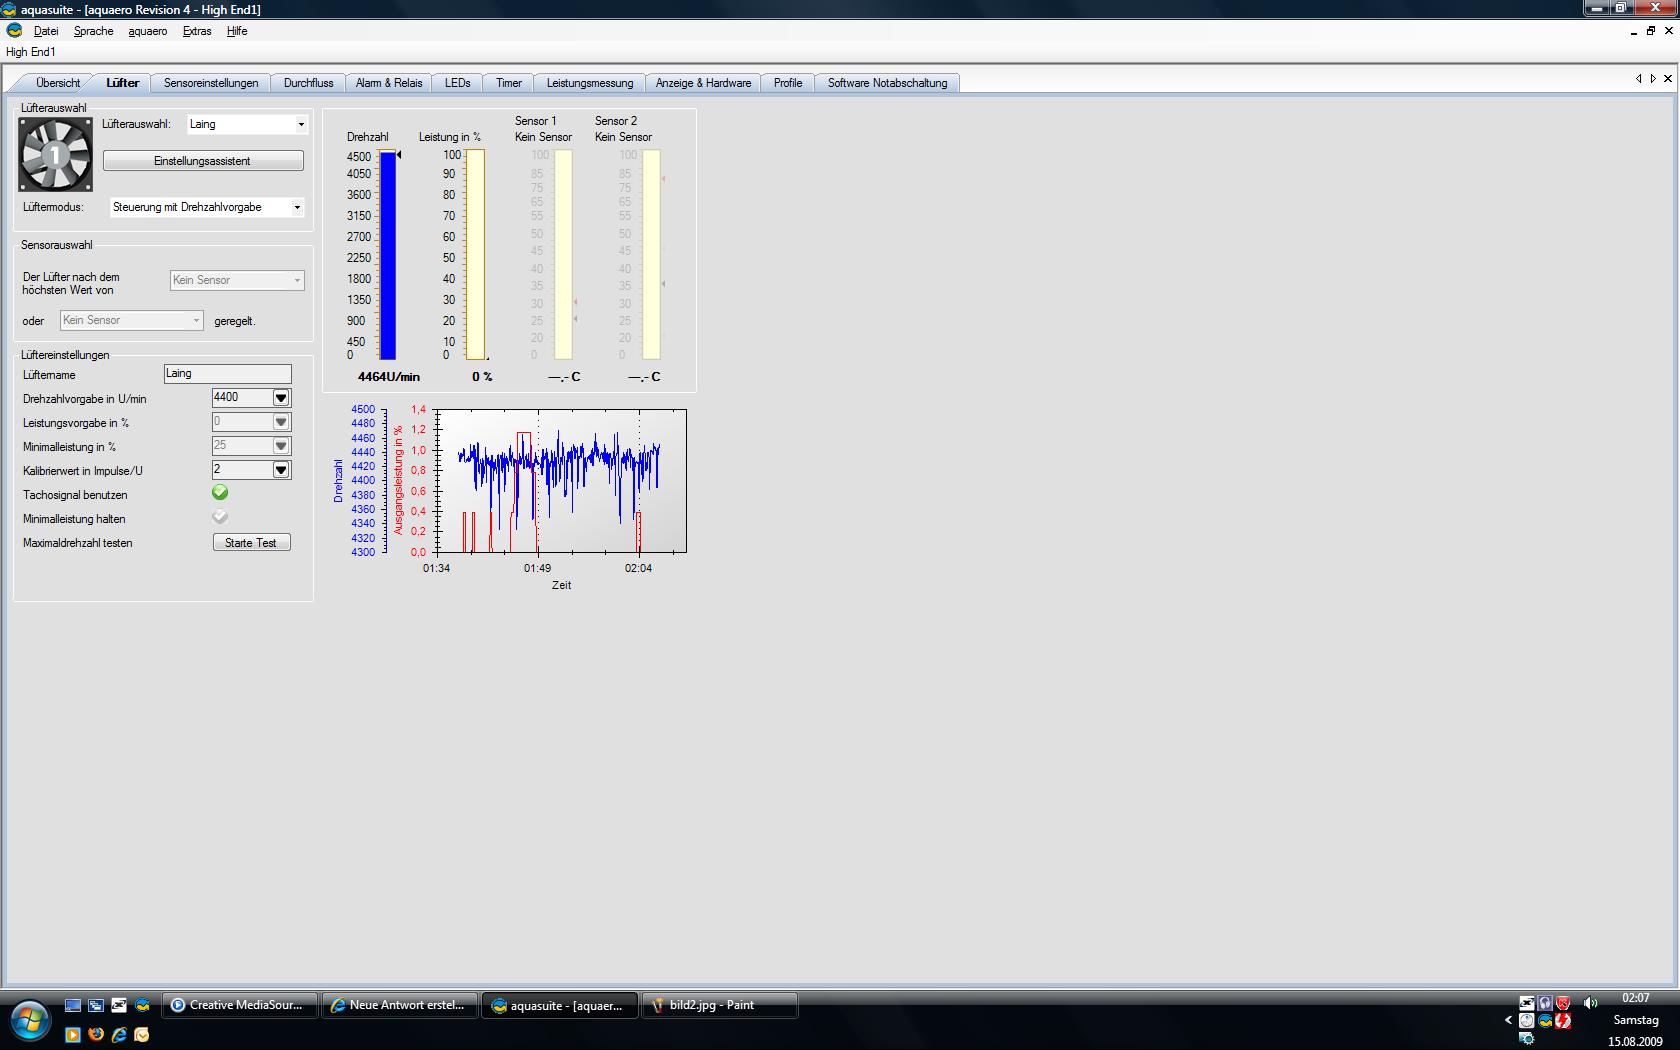Click the headphones icon in system tray
The width and height of the screenshot is (1680, 1050).
(1545, 1002)
